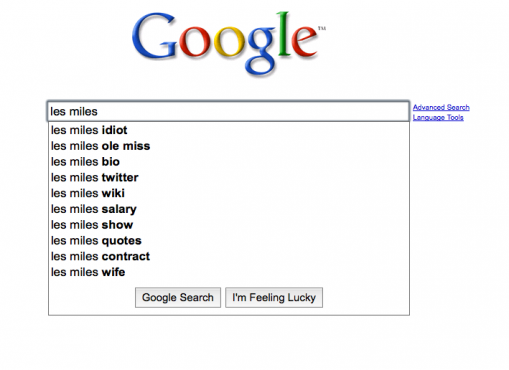Select 'les miles contract' suggestion
The image size is (509, 370).
[x=229, y=256]
